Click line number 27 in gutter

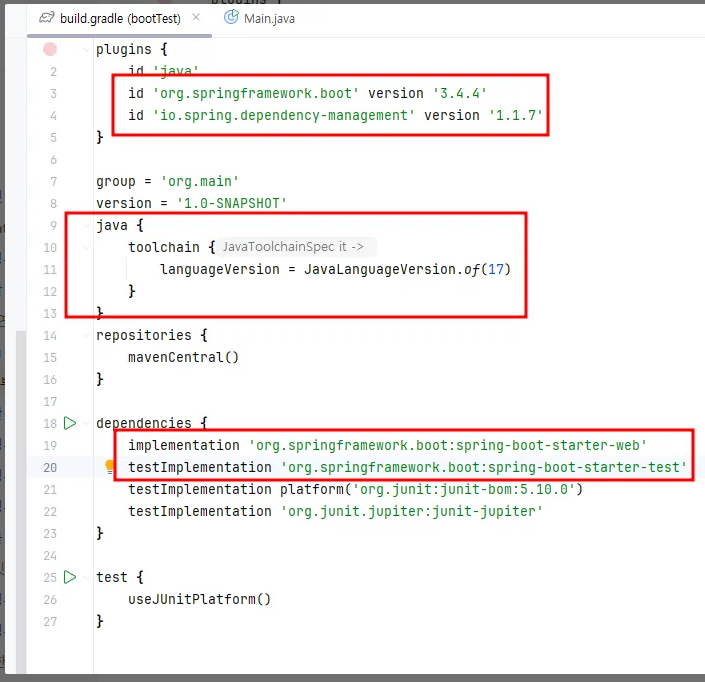coord(50,622)
